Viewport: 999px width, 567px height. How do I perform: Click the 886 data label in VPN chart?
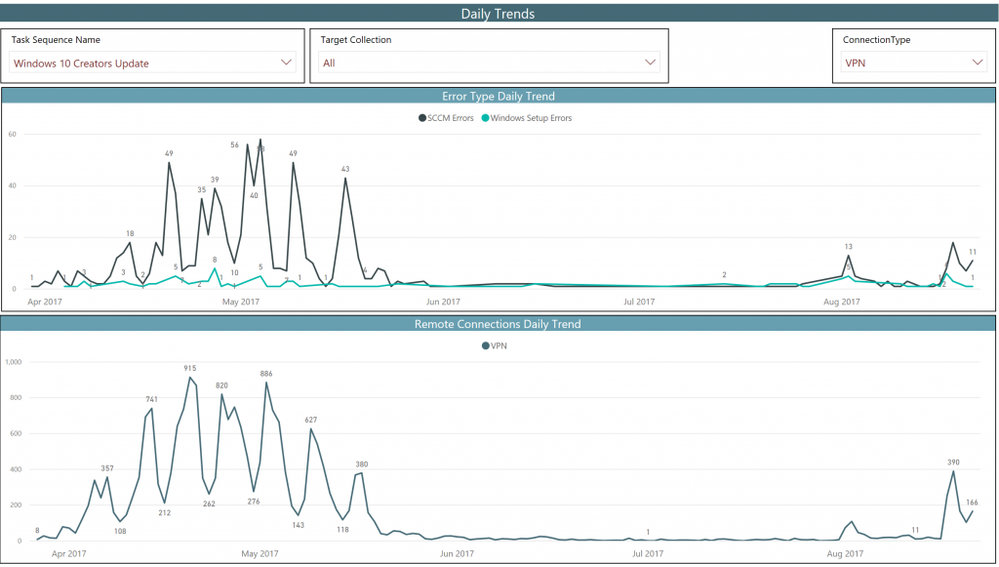(x=266, y=374)
